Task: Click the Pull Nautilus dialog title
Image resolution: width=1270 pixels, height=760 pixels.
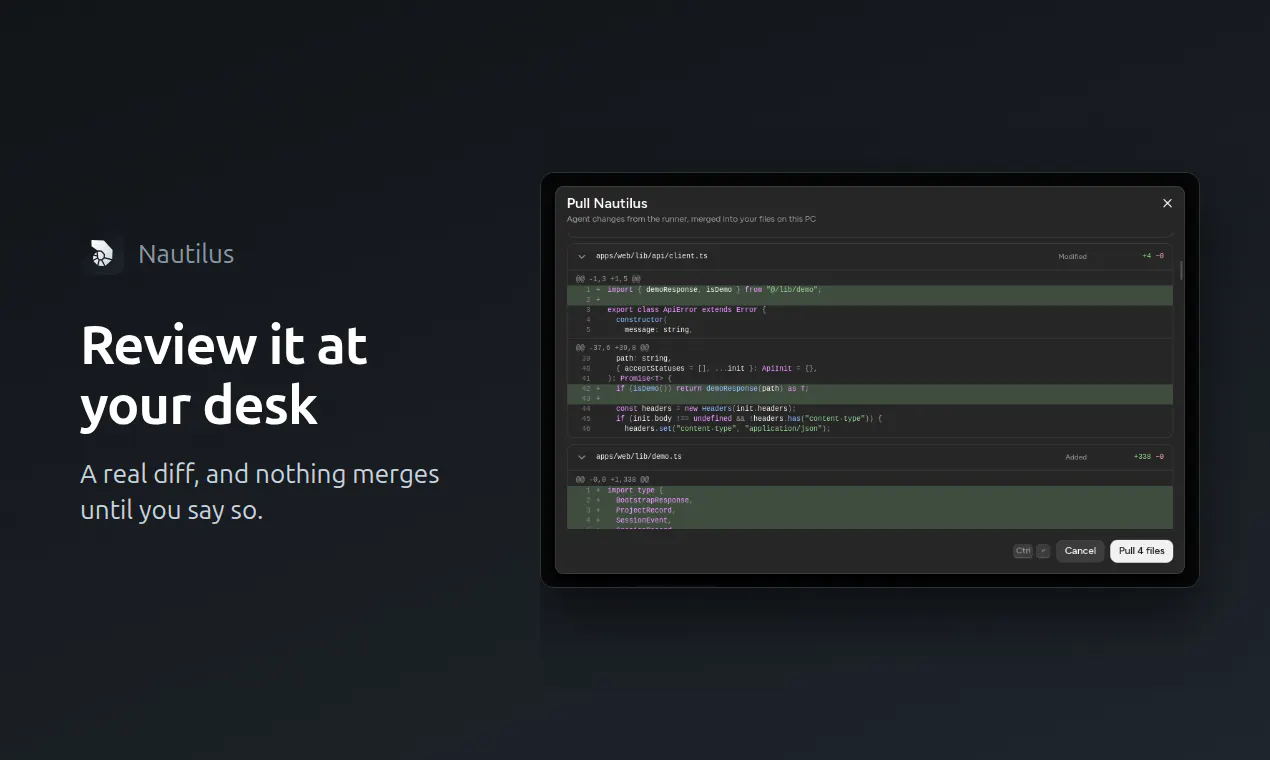Action: [x=607, y=203]
